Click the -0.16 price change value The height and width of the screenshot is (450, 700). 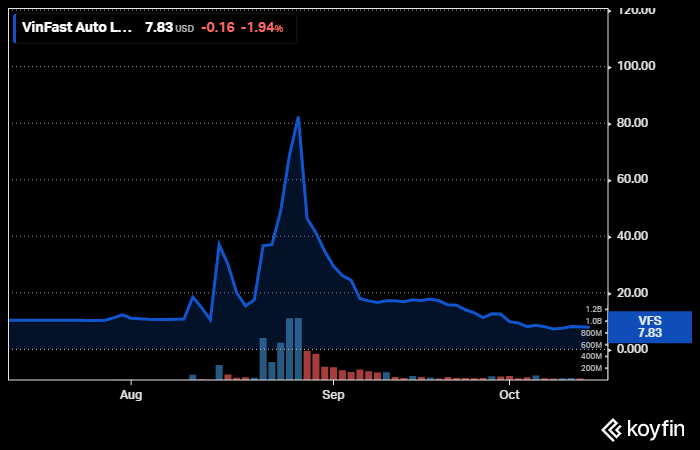pos(217,27)
